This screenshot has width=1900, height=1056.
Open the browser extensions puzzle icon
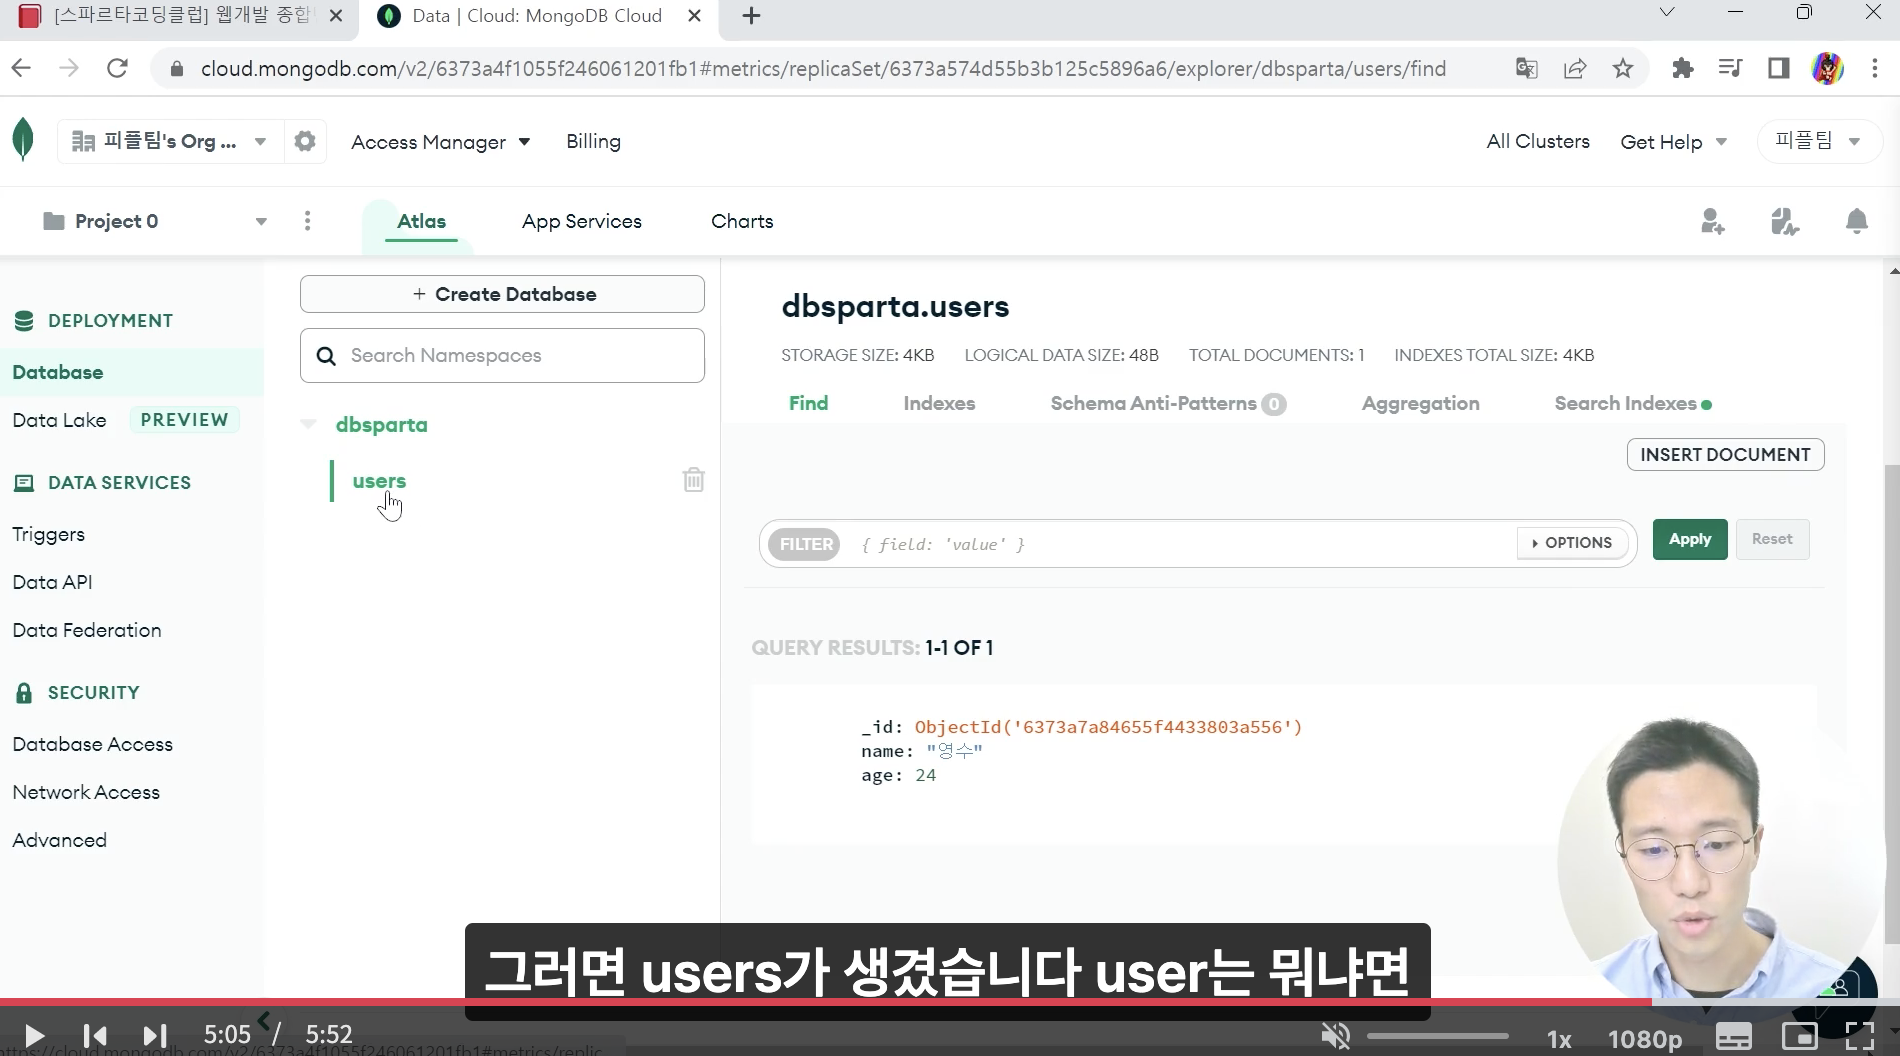(x=1682, y=68)
